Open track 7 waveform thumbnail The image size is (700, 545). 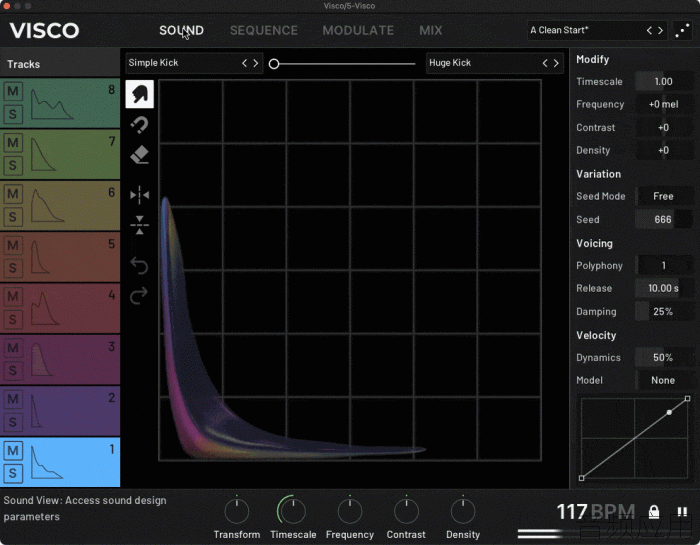pos(43,154)
